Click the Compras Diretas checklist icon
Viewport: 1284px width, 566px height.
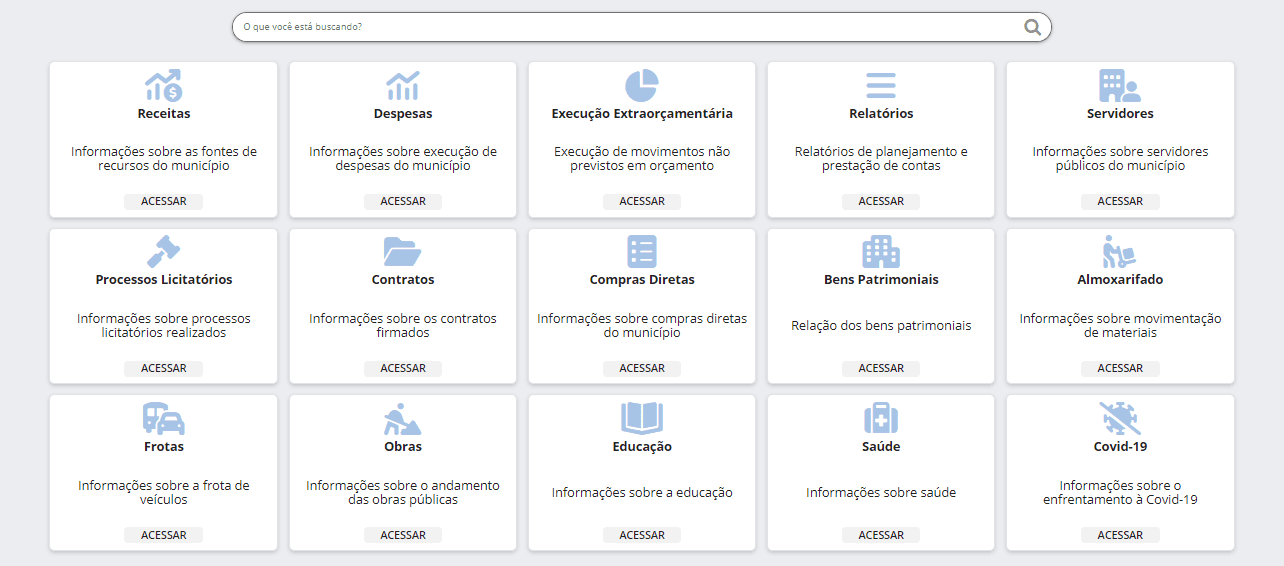[x=641, y=251]
